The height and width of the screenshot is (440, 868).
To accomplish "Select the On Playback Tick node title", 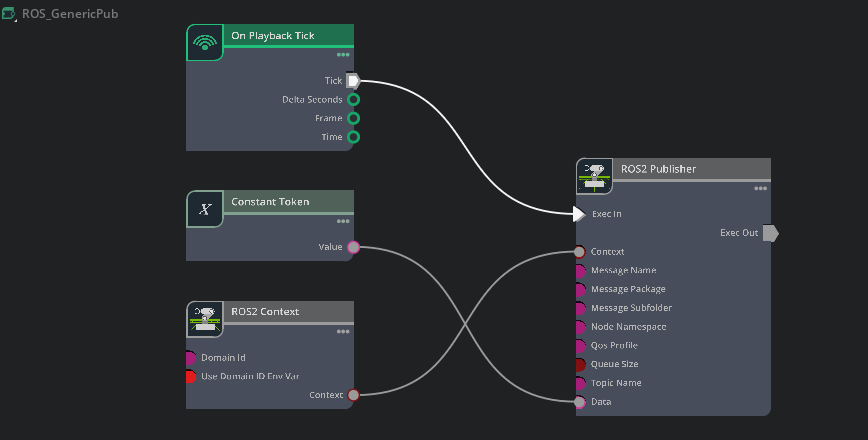I will (x=272, y=35).
